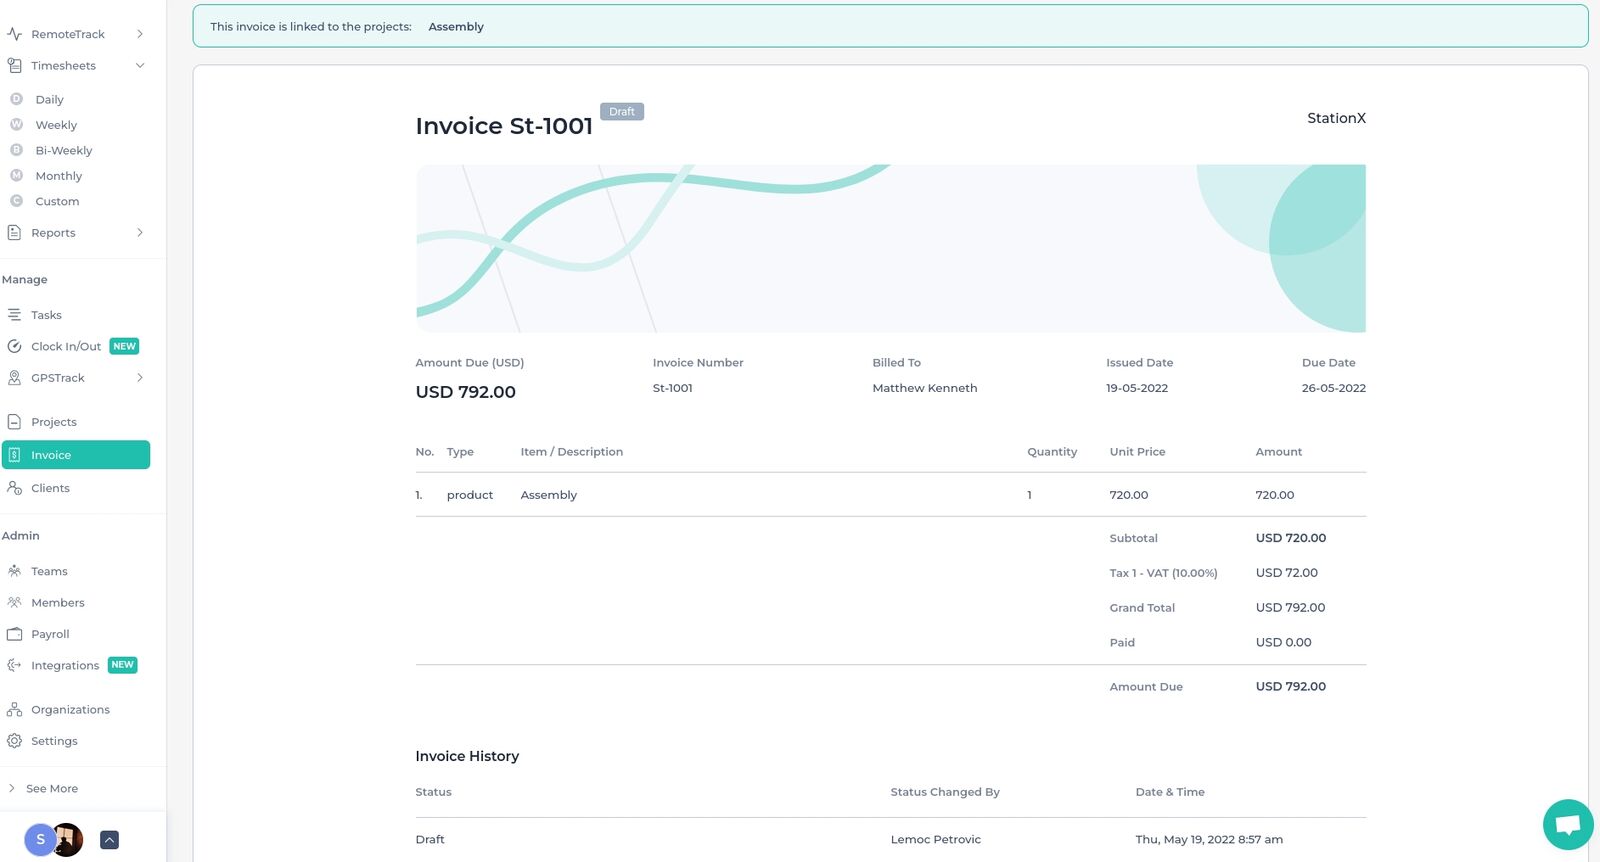Open the Weekly timesheet view
This screenshot has width=1600, height=862.
(56, 125)
